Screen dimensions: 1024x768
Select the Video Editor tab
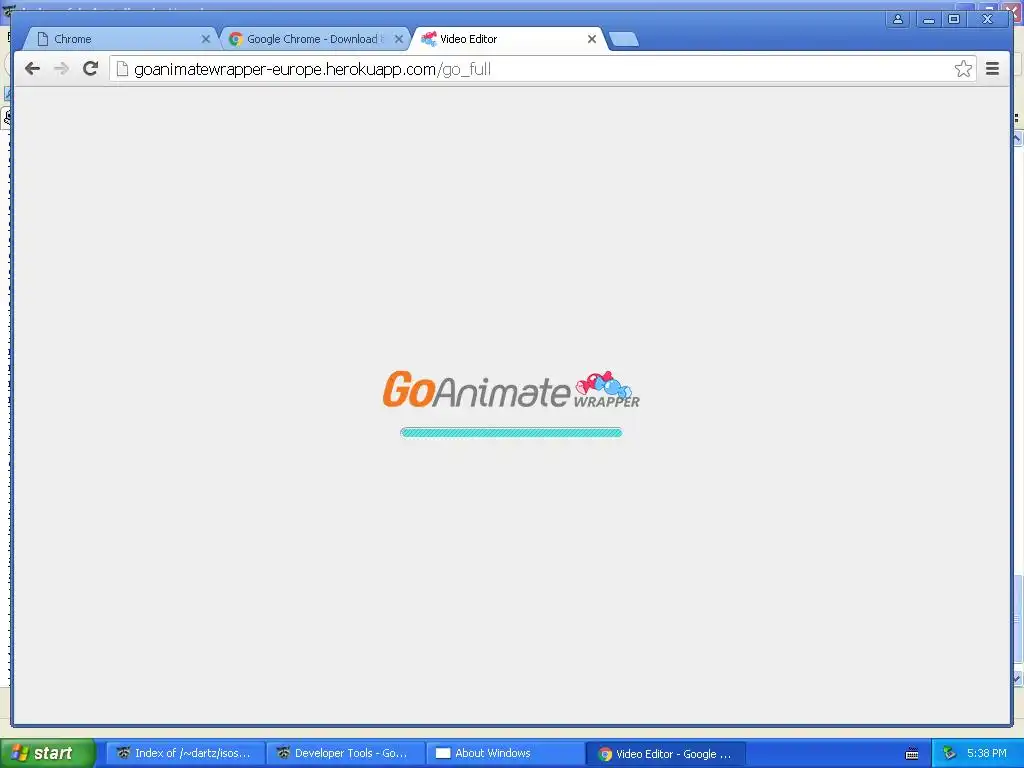(x=506, y=39)
